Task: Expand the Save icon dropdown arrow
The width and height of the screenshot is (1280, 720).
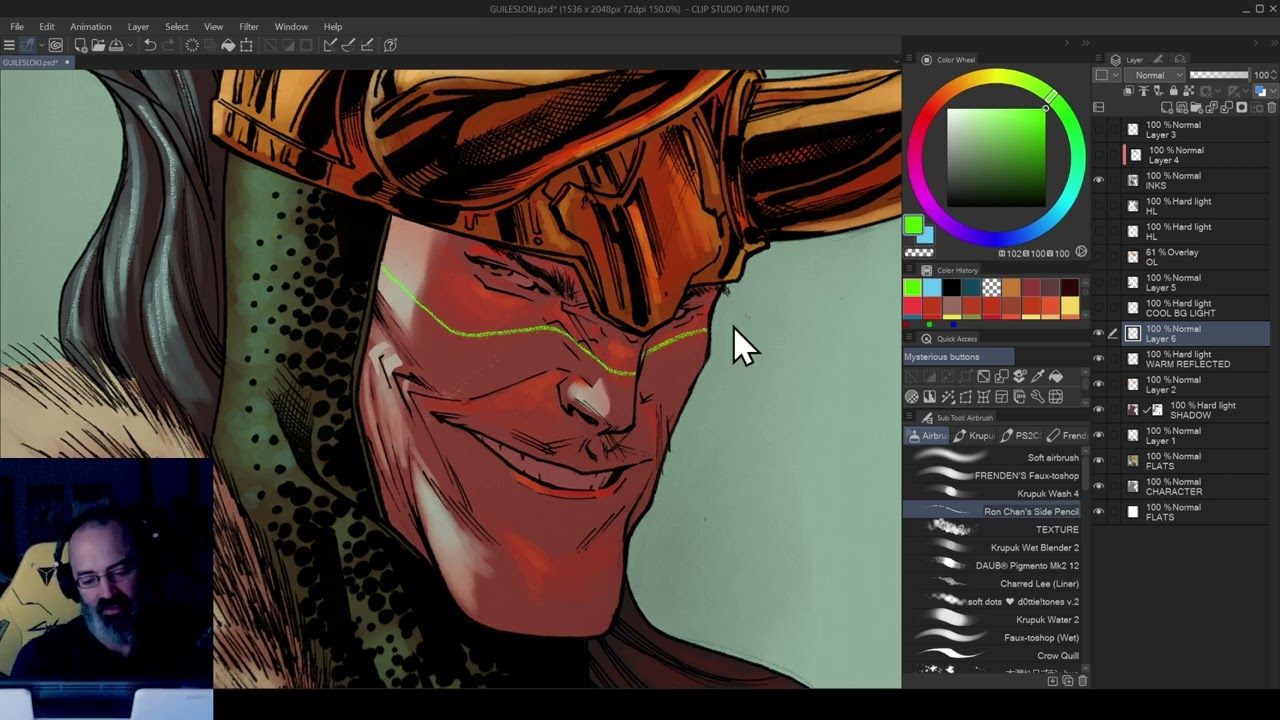Action: [130, 45]
